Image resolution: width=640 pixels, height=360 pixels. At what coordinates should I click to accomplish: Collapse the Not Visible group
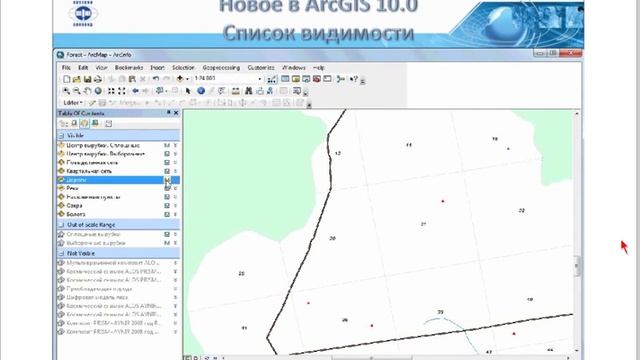(62, 253)
